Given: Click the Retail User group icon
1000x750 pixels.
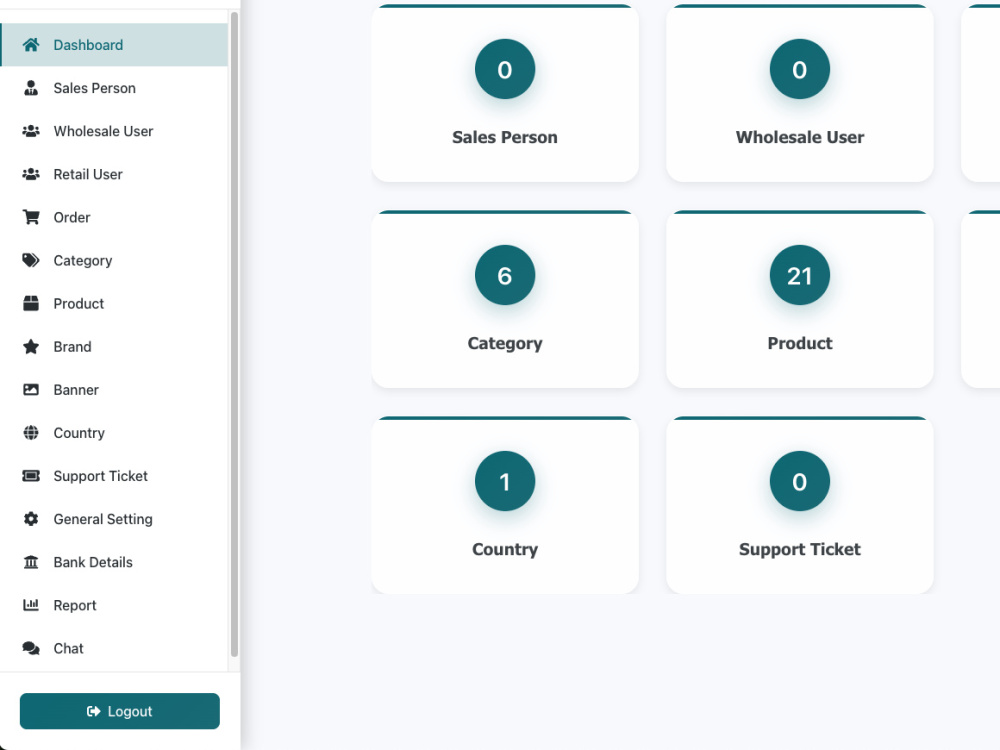Looking at the screenshot, I should [x=31, y=174].
